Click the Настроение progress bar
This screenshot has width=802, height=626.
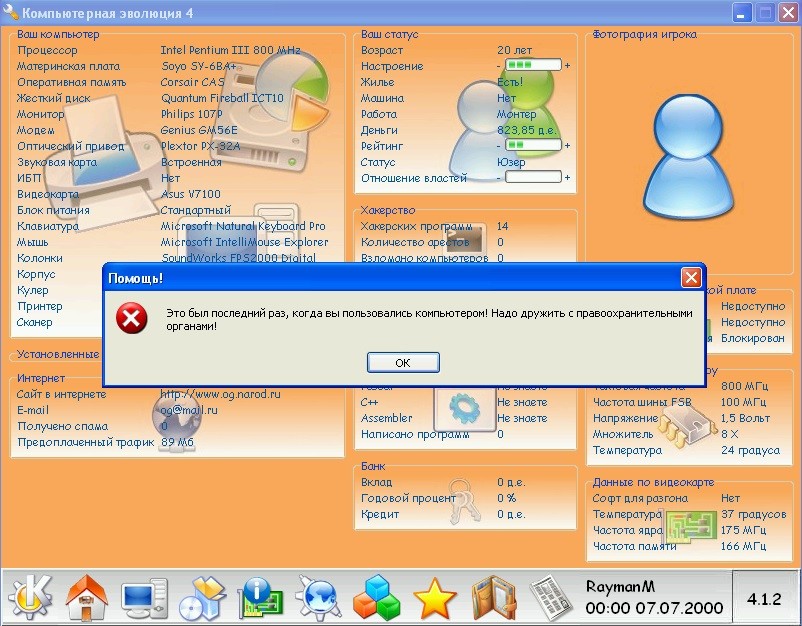pyautogui.click(x=533, y=65)
